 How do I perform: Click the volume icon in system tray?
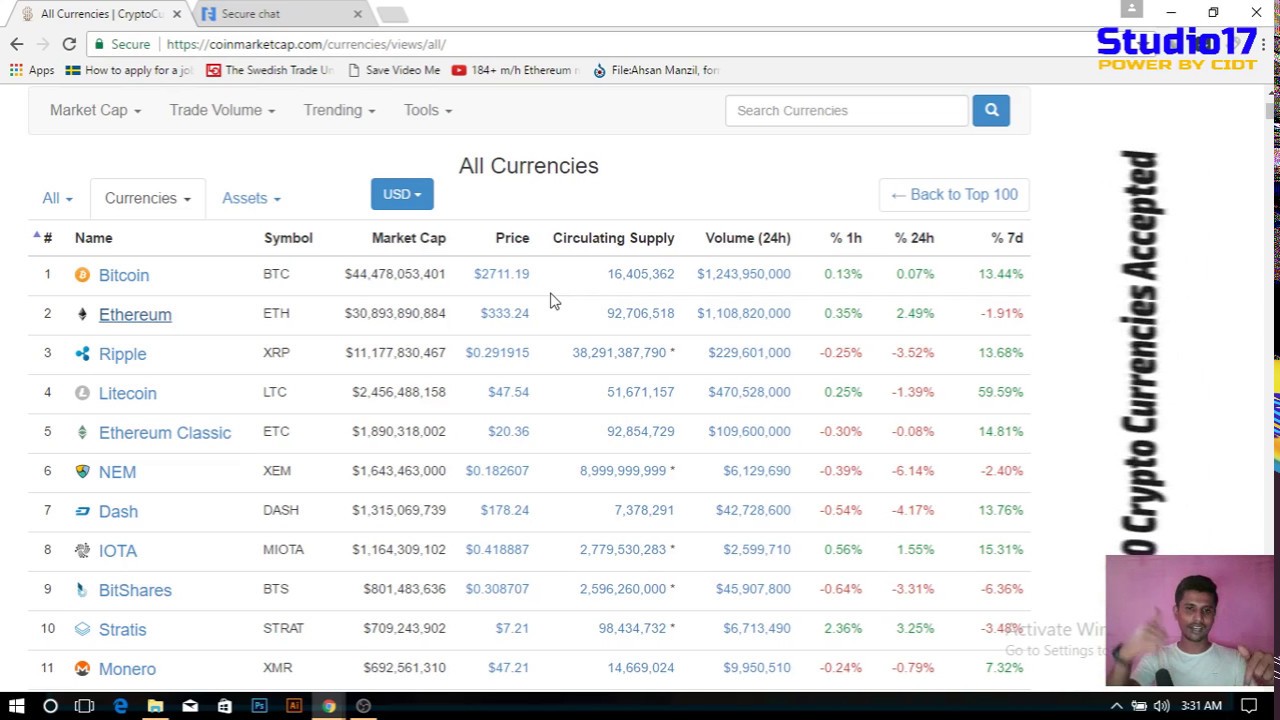1161,706
